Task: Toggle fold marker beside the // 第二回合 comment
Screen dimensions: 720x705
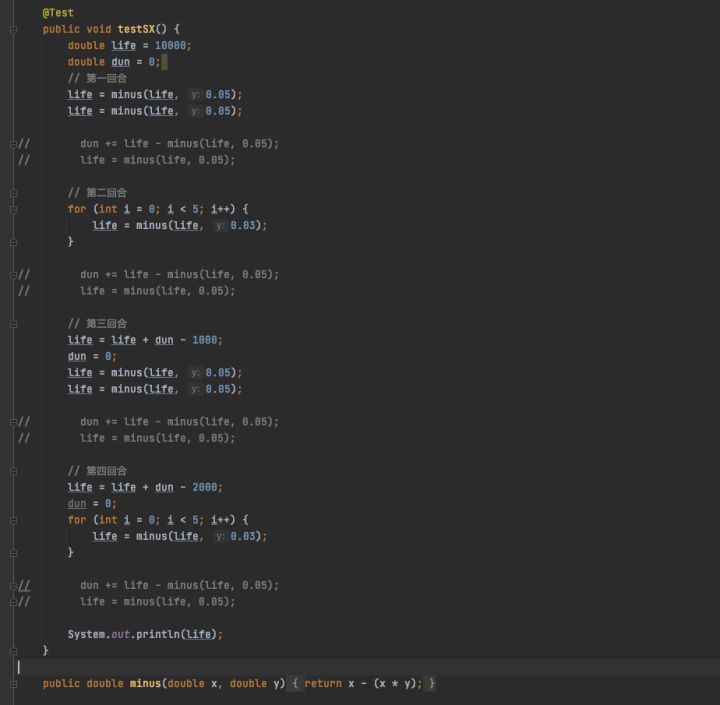Action: tap(13, 193)
